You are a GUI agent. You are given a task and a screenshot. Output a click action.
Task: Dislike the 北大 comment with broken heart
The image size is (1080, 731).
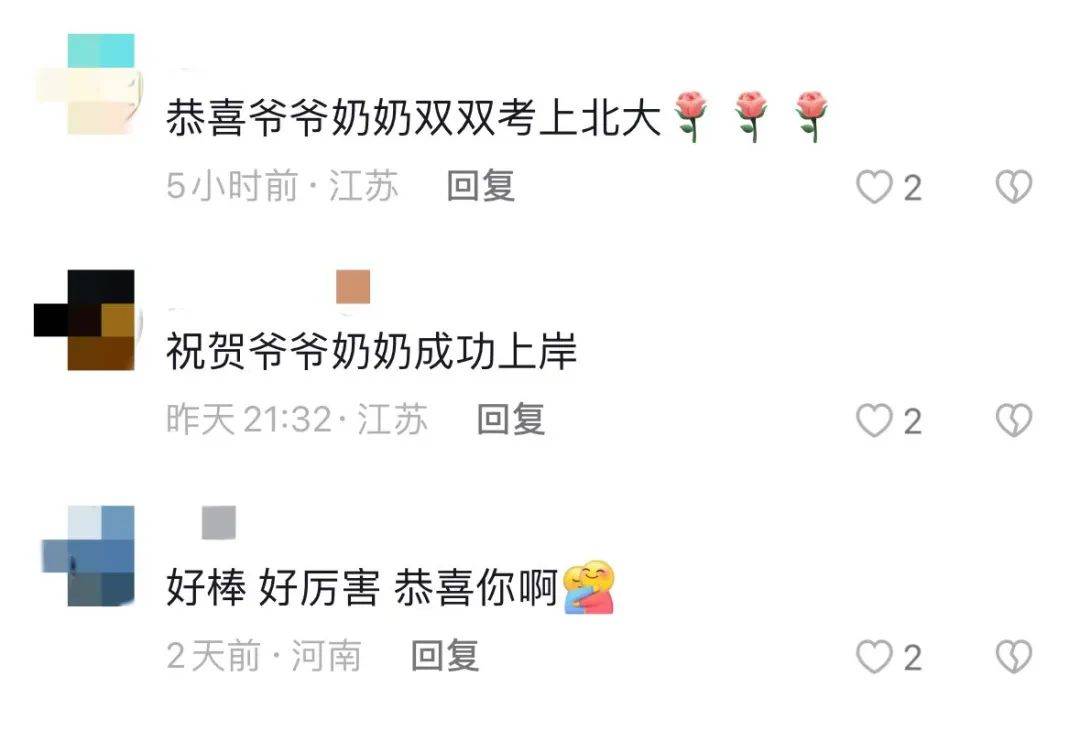coord(1014,187)
